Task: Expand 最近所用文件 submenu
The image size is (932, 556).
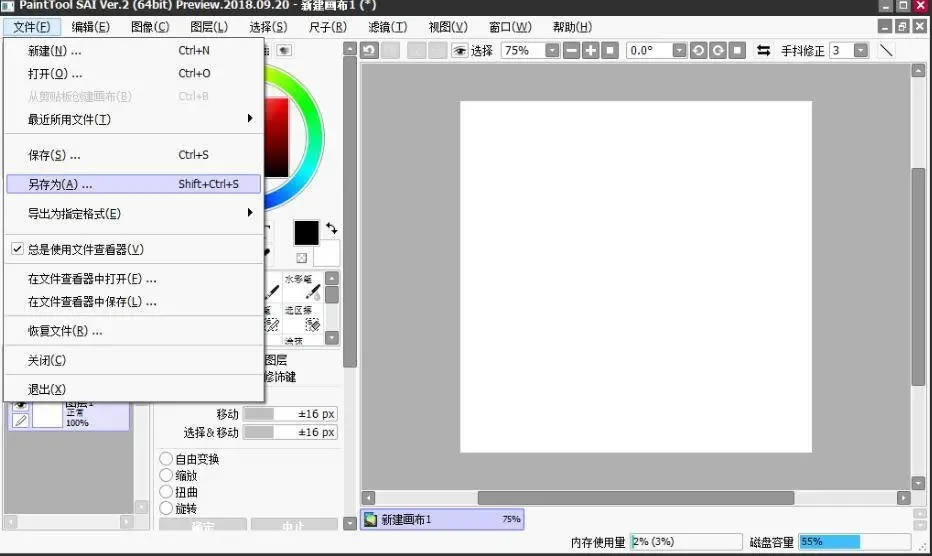Action: (x=134, y=119)
